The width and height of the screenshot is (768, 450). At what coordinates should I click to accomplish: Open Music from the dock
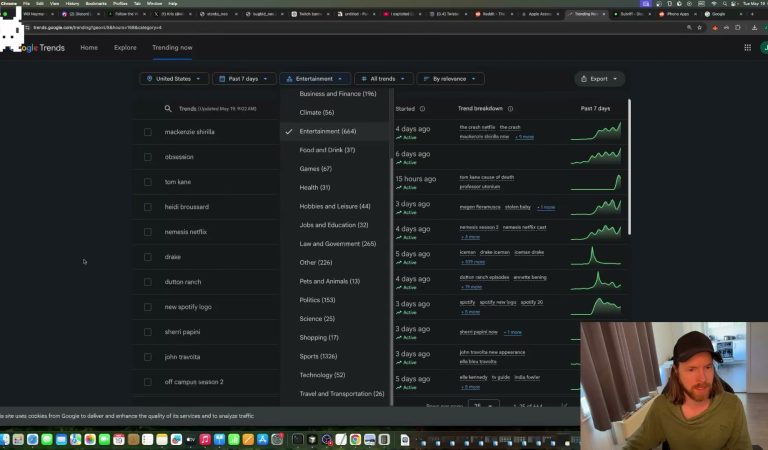pyautogui.click(x=205, y=439)
